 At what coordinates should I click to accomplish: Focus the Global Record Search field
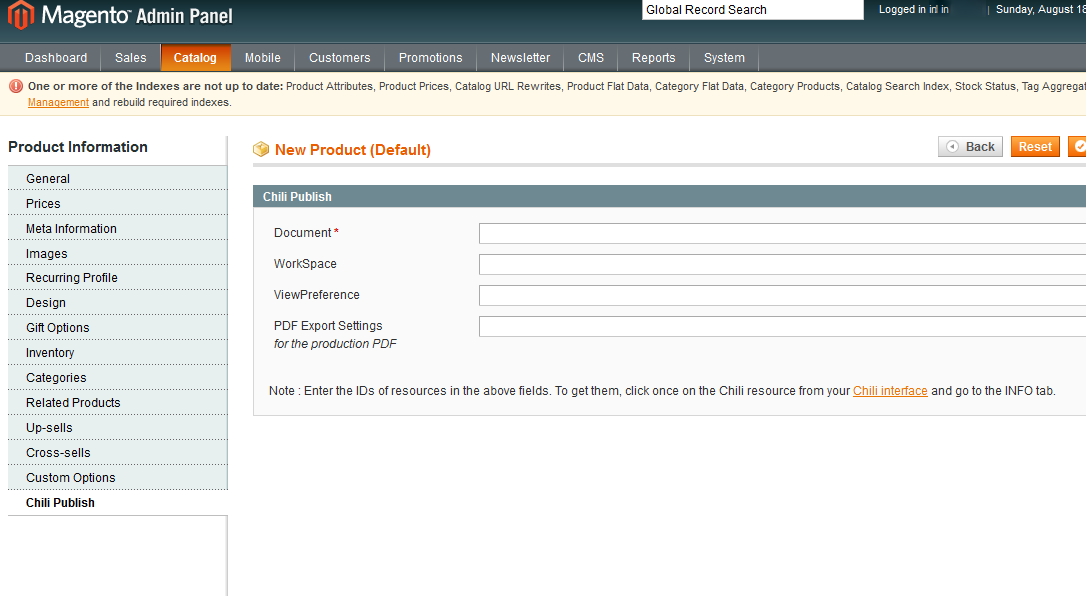pos(753,10)
